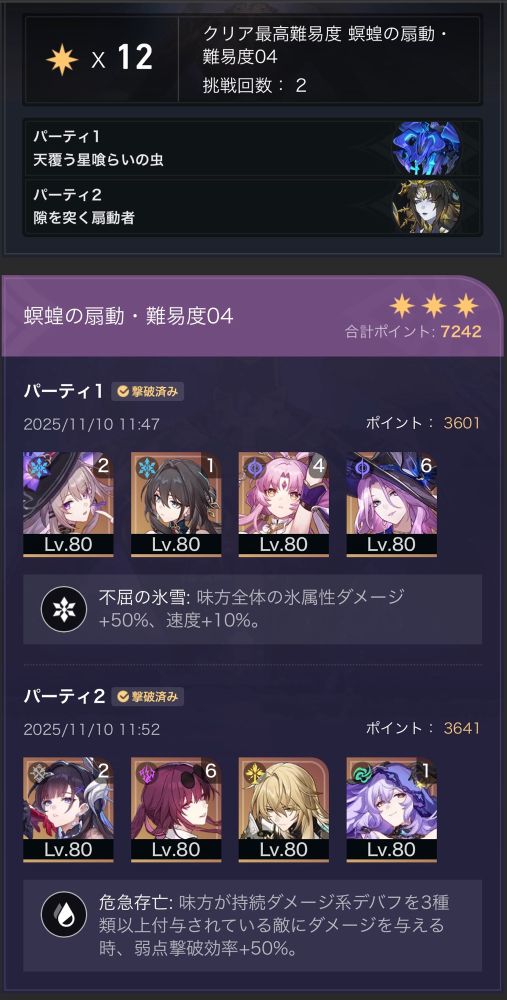Tap the 撃破済み badge for パーティ1
Screen dimensions: 507x1000
coord(148,392)
